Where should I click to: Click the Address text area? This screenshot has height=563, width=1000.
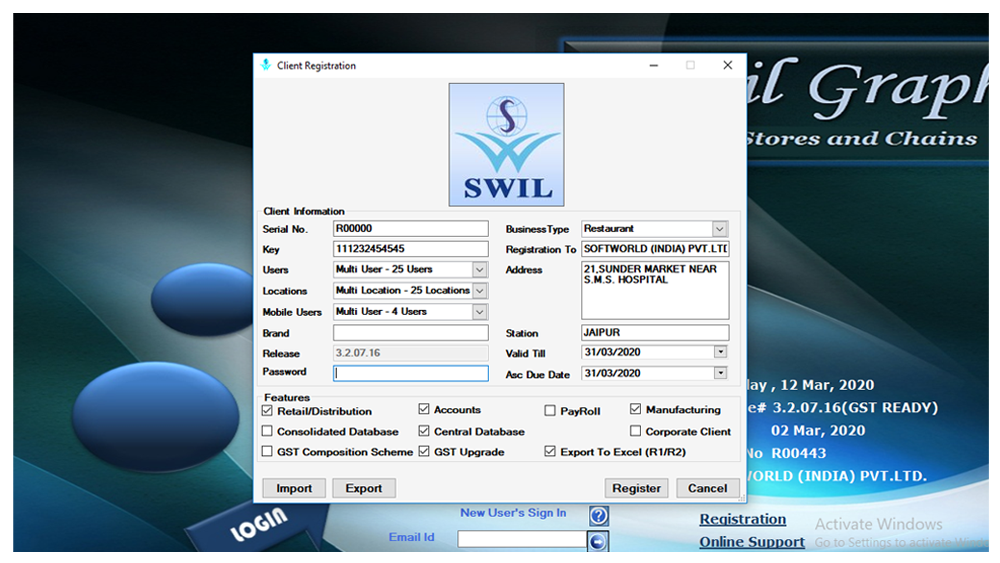(x=655, y=290)
